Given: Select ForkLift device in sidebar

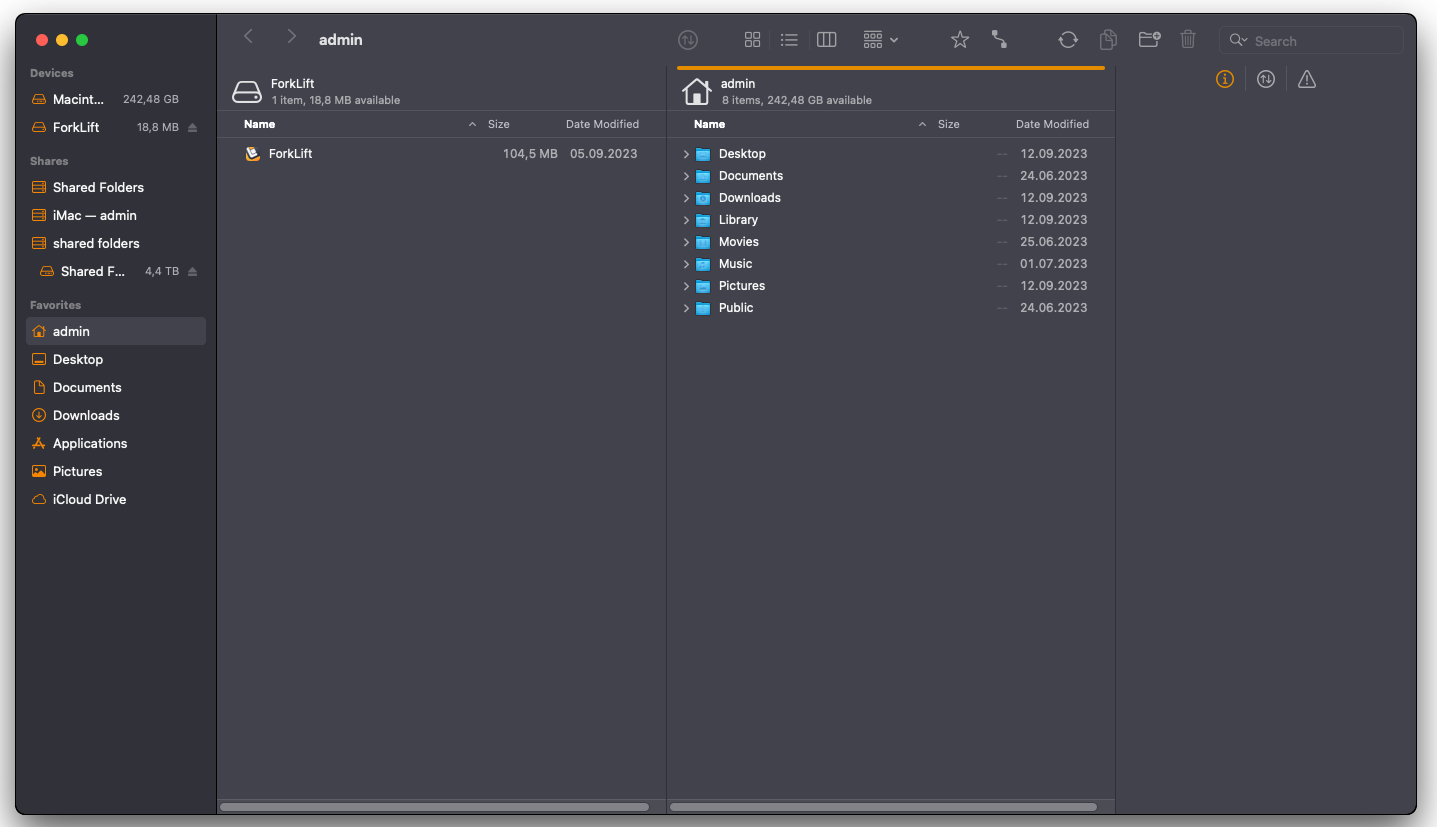Looking at the screenshot, I should click(x=116, y=127).
